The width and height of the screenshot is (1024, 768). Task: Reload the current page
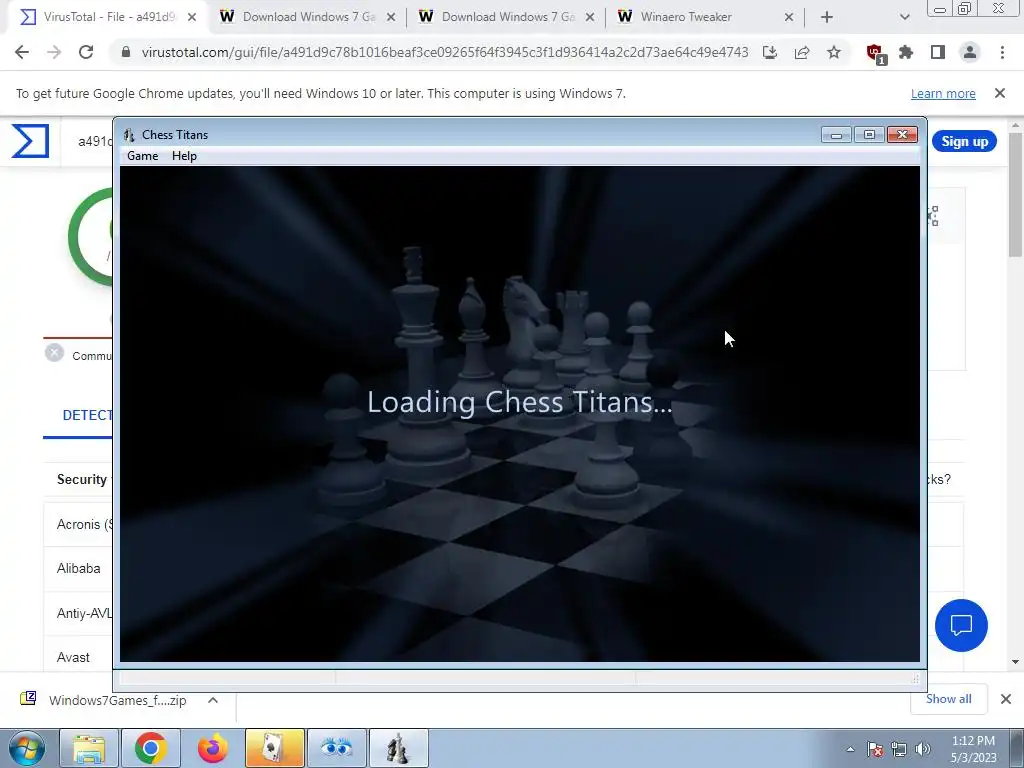tap(86, 52)
